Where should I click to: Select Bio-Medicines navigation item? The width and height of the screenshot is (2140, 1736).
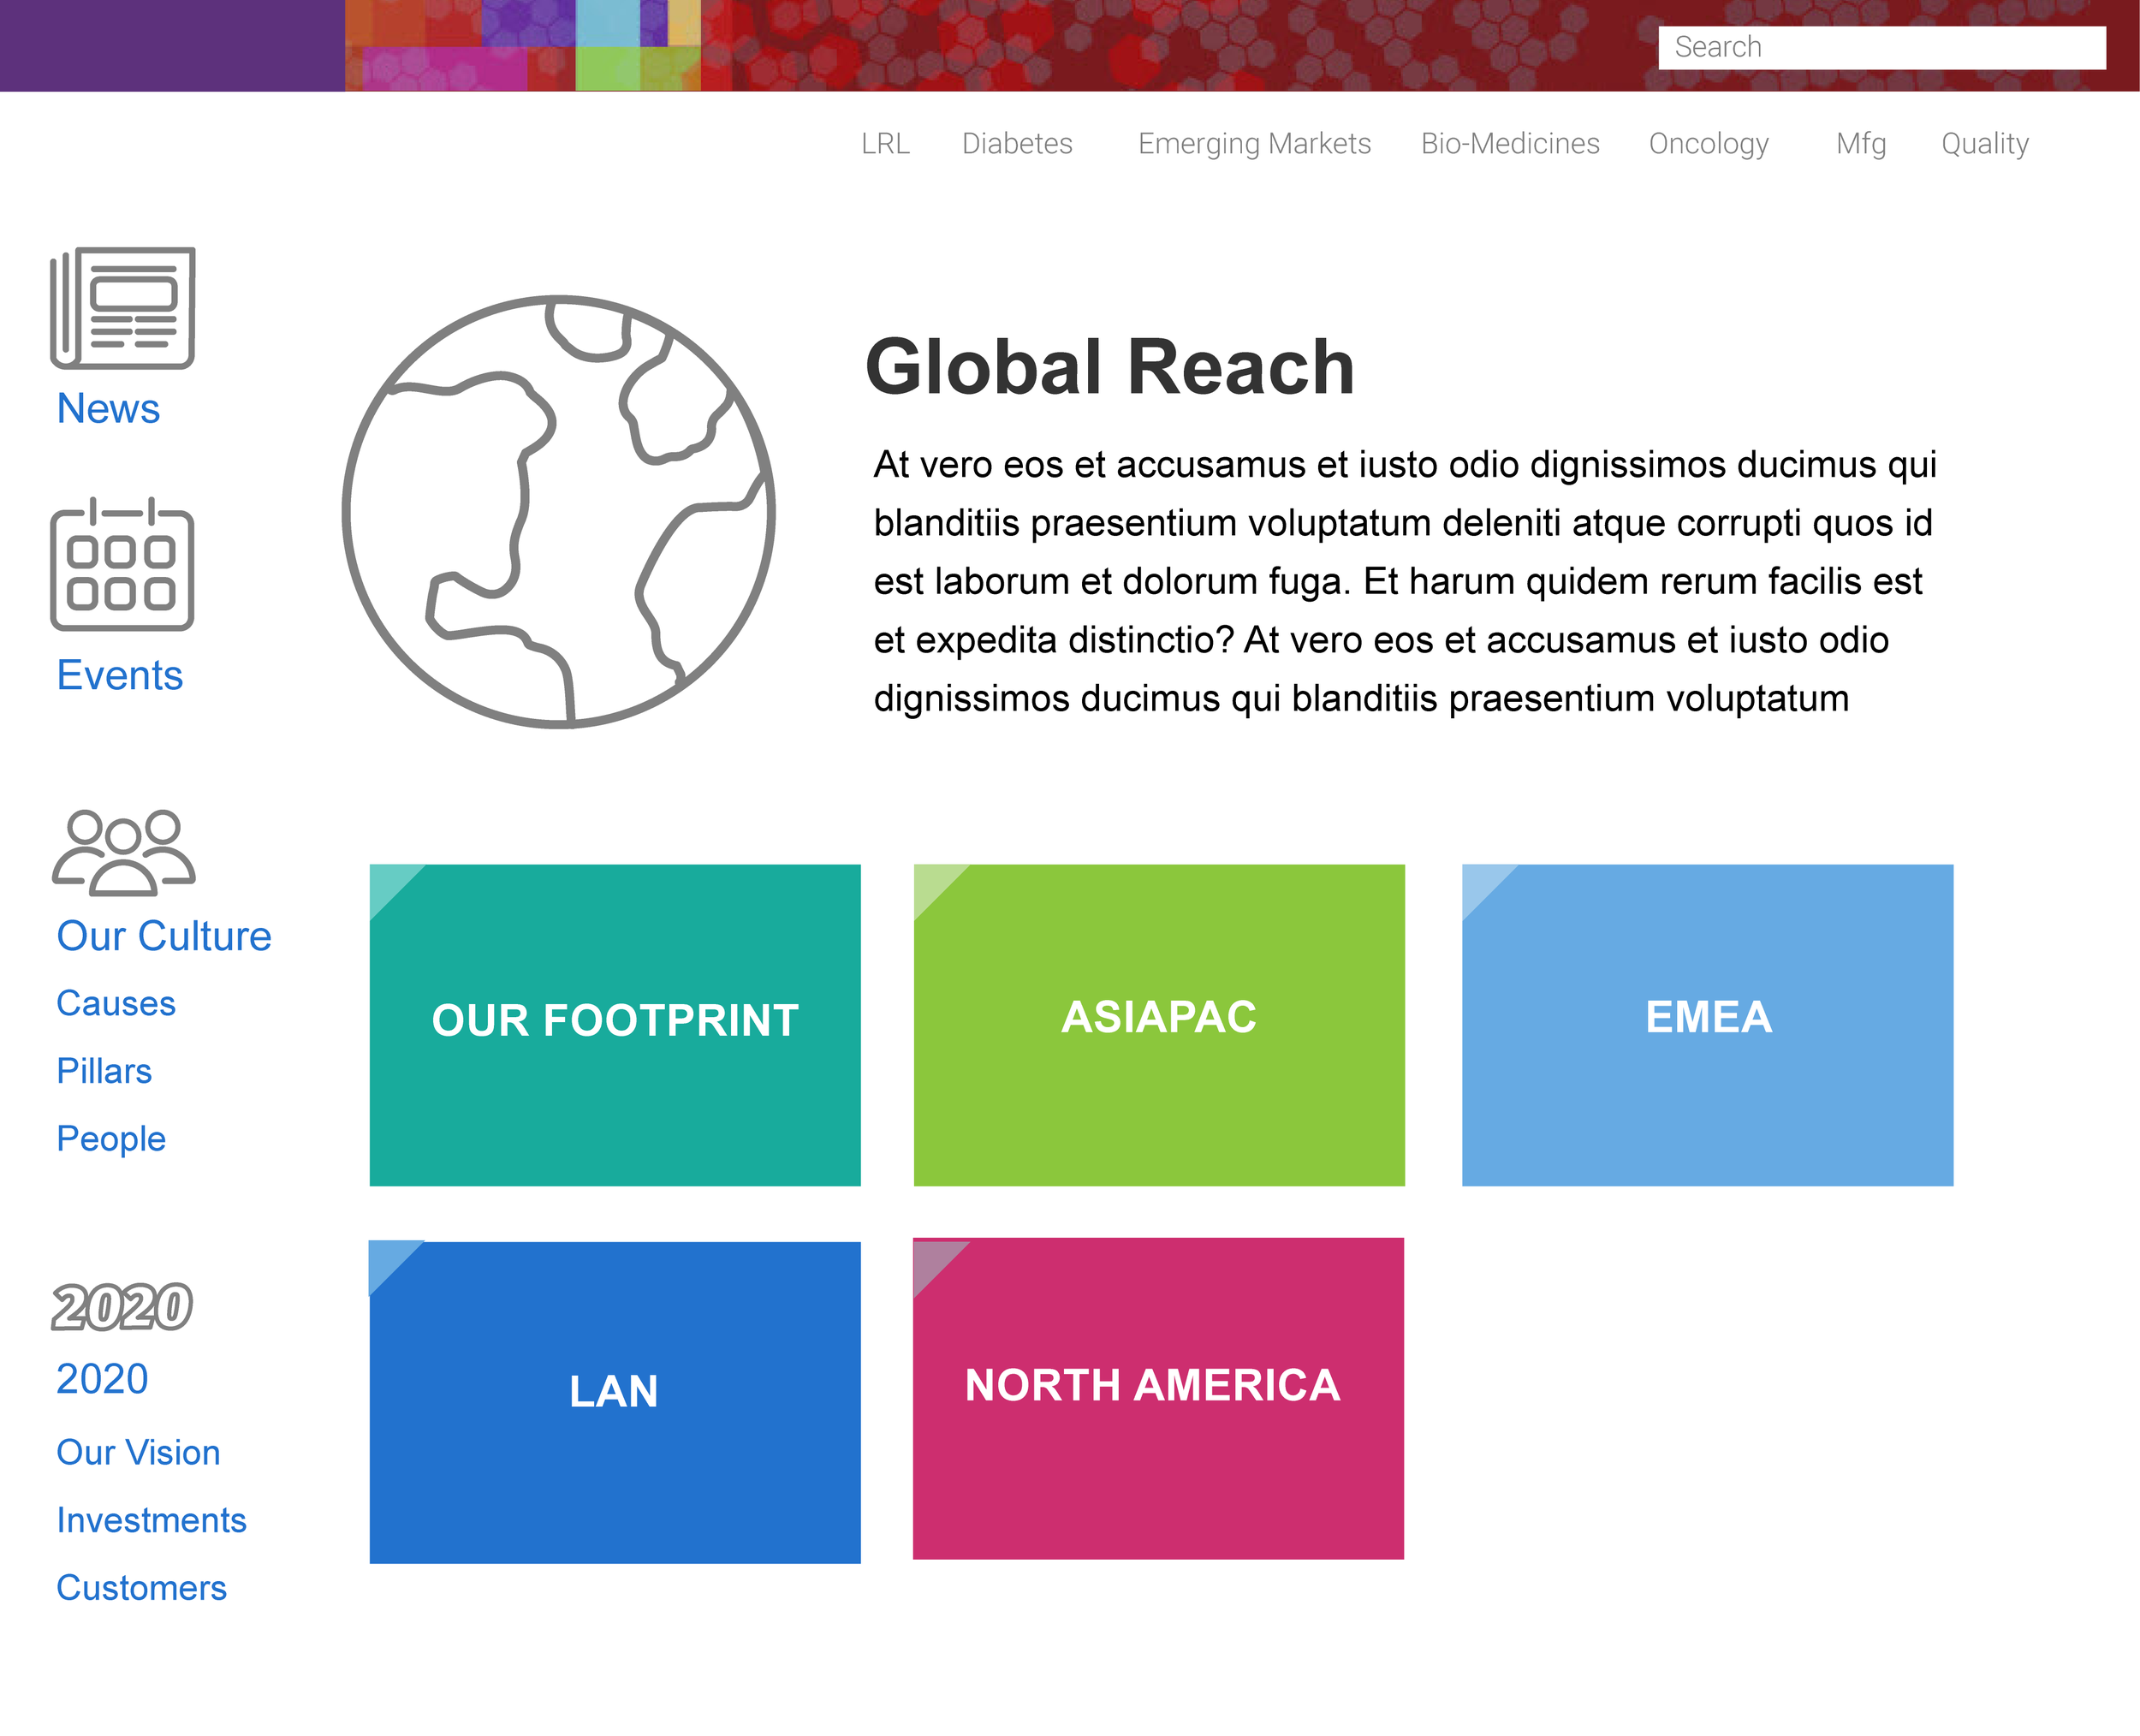pos(1510,144)
